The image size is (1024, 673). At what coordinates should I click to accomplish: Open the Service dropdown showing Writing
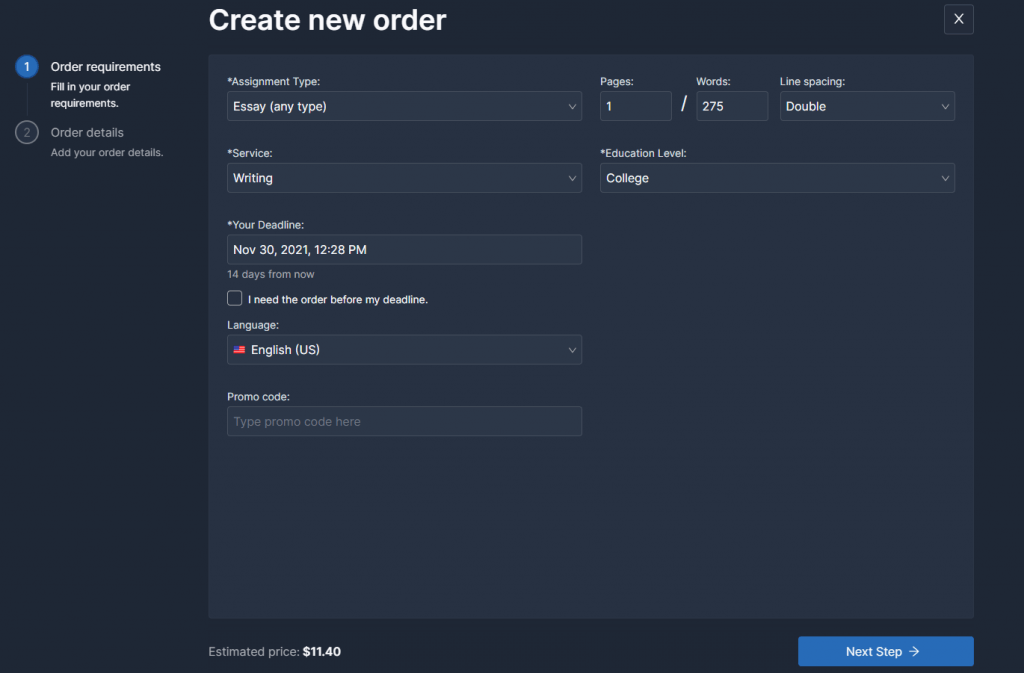[x=404, y=178]
